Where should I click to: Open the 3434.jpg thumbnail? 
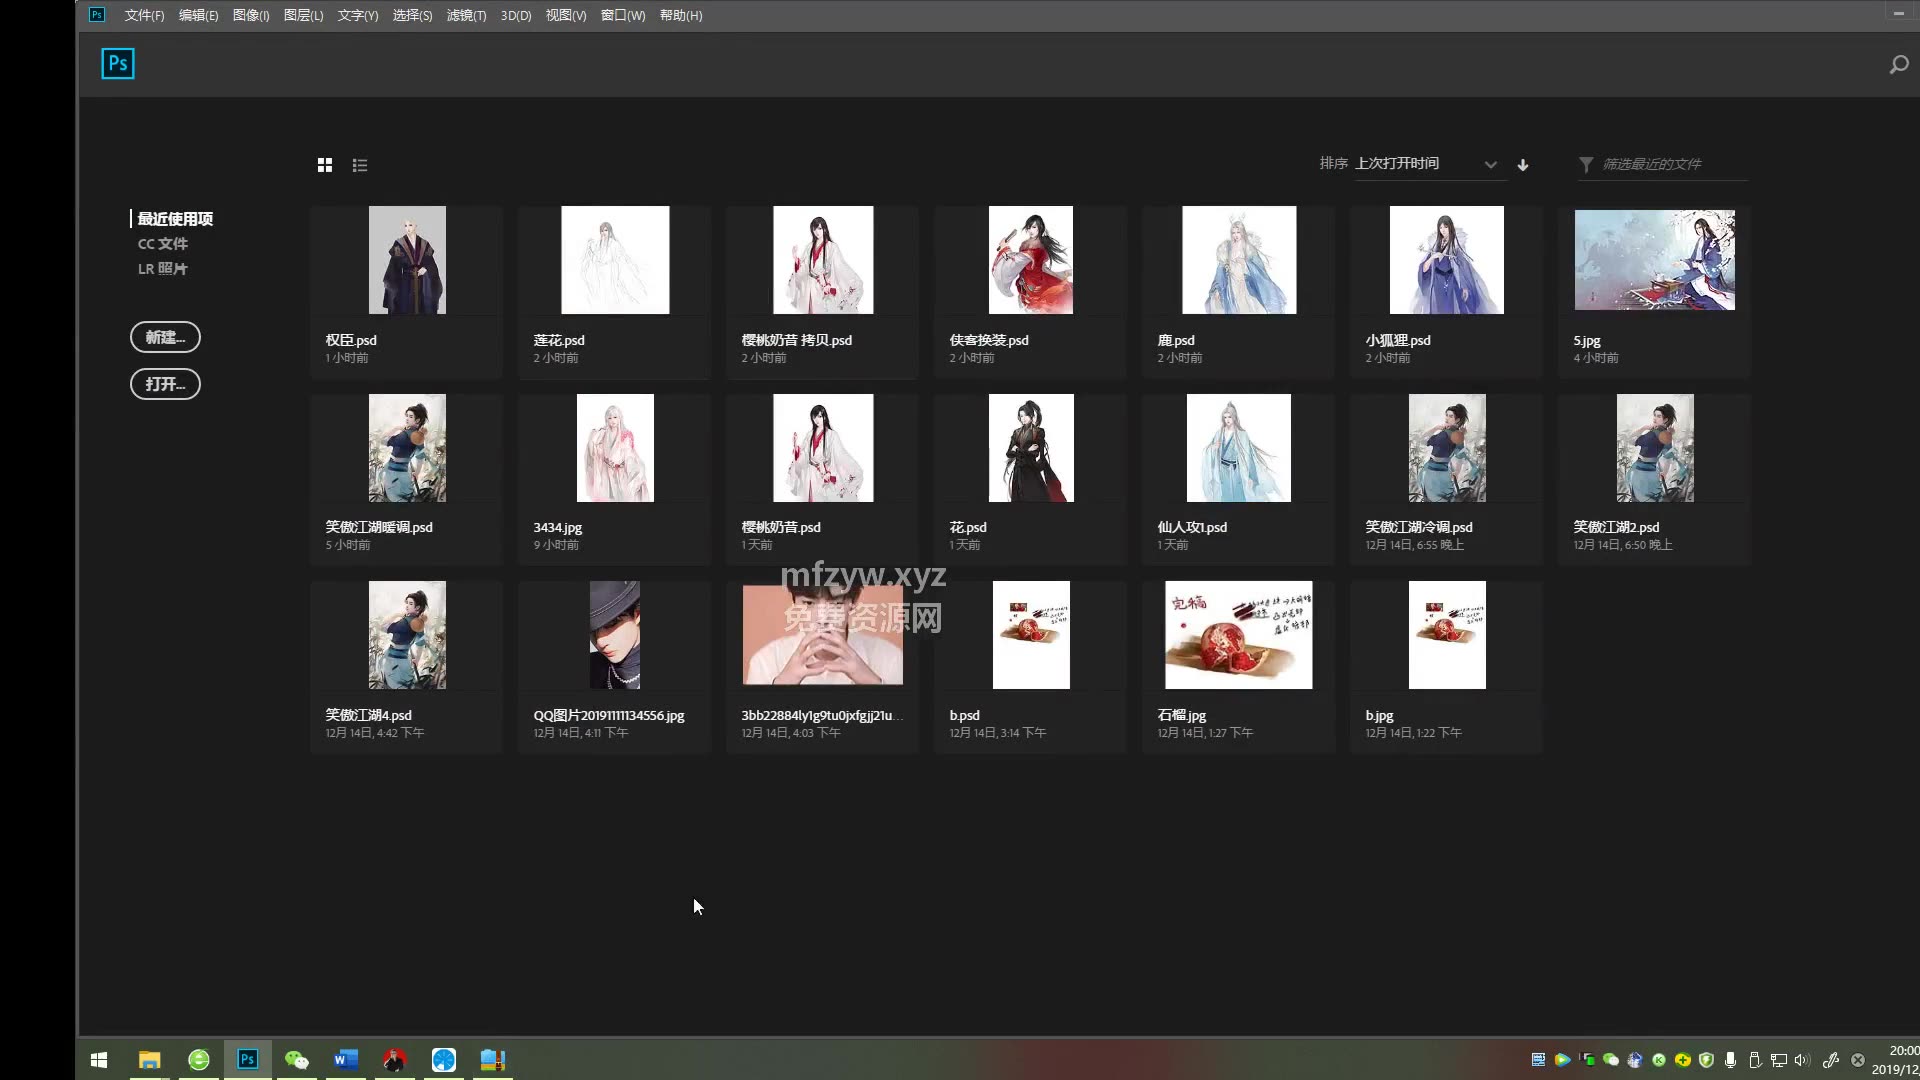click(615, 447)
